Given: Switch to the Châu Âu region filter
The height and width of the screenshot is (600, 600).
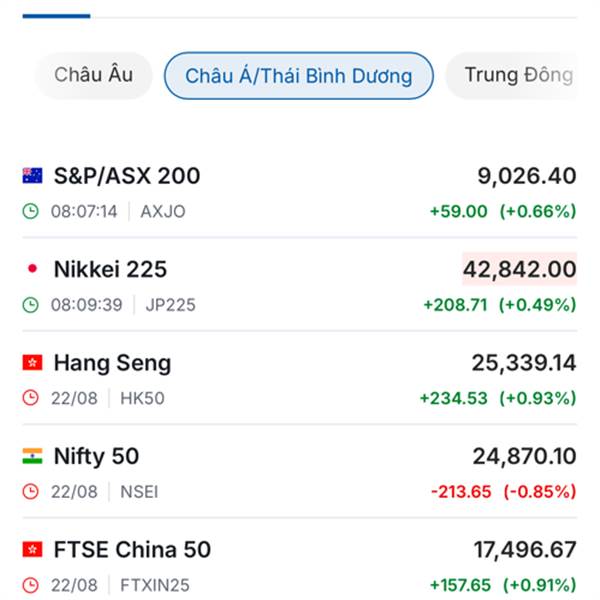Looking at the screenshot, I should pyautogui.click(x=94, y=75).
